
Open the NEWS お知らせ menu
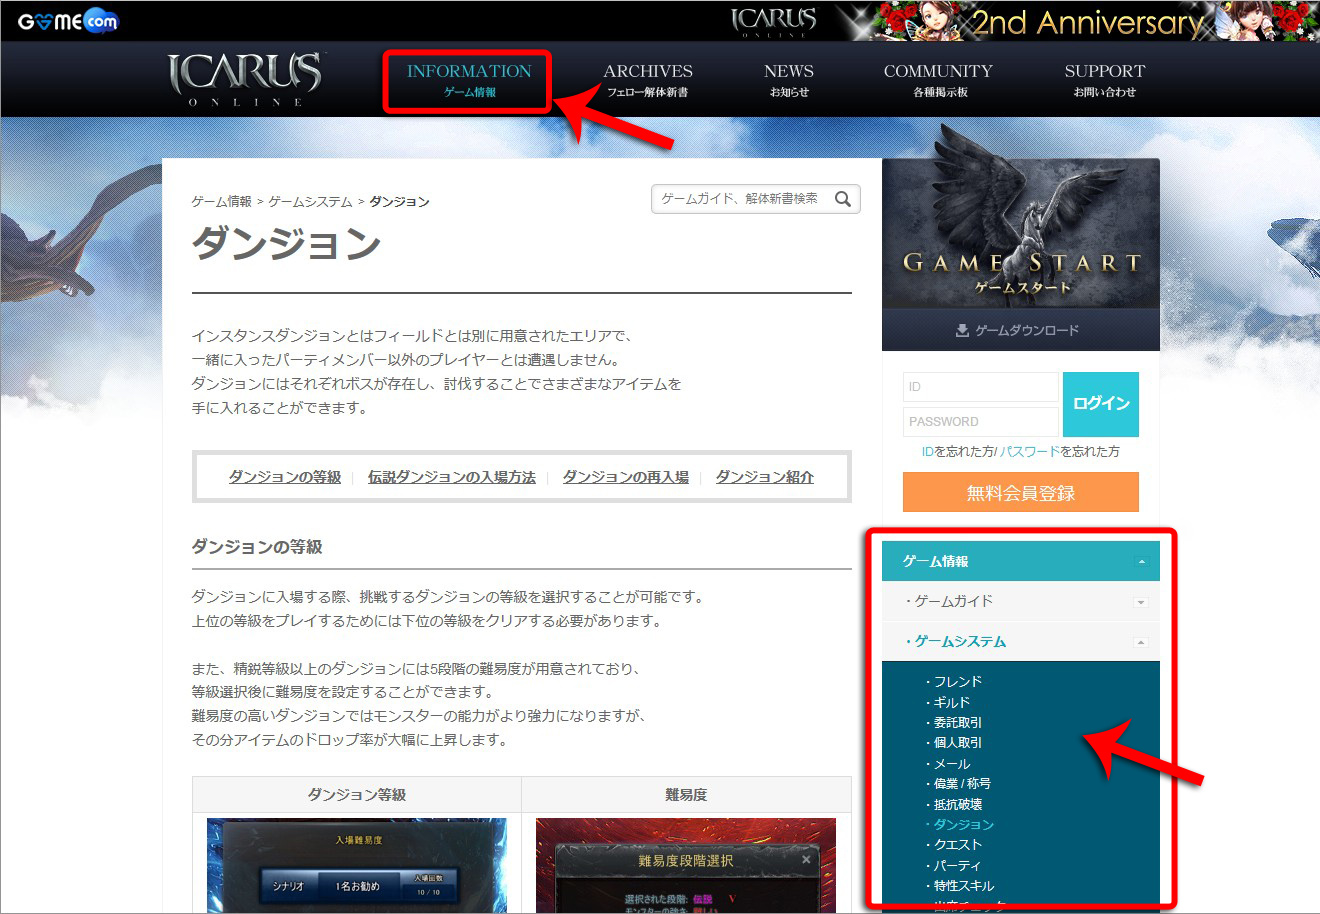[789, 80]
